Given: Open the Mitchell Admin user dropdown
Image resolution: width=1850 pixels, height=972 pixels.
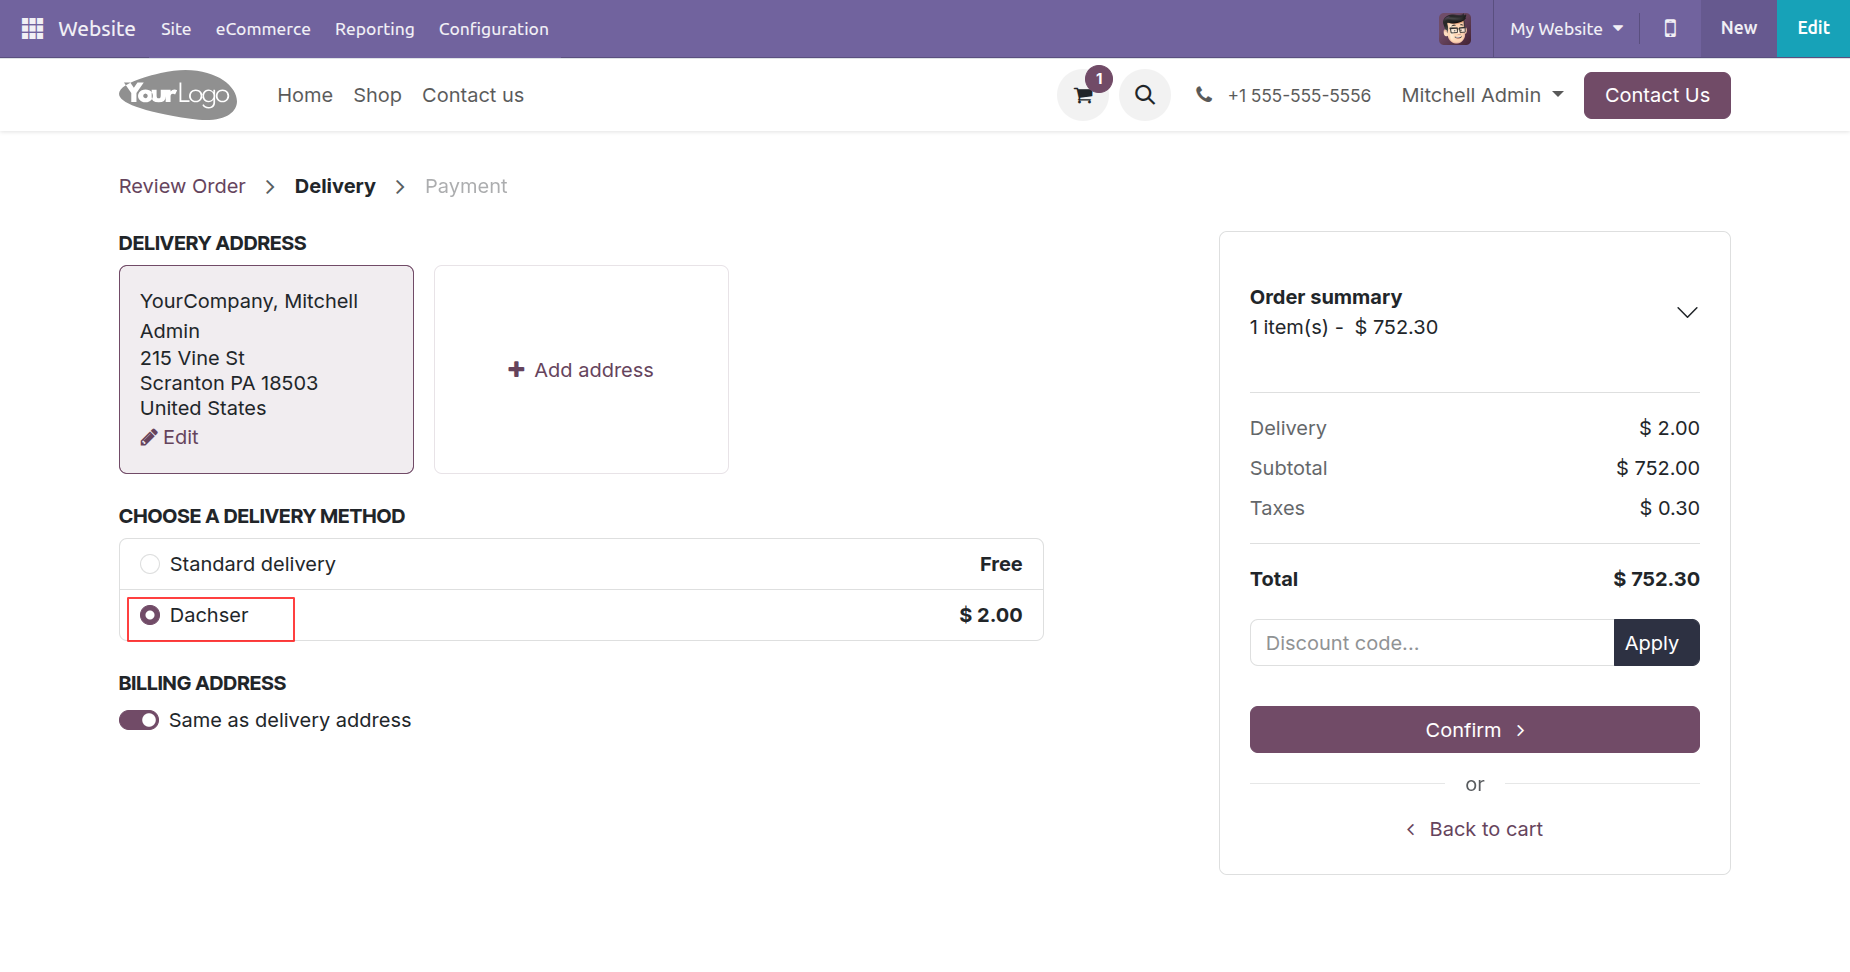Looking at the screenshot, I should coord(1482,95).
